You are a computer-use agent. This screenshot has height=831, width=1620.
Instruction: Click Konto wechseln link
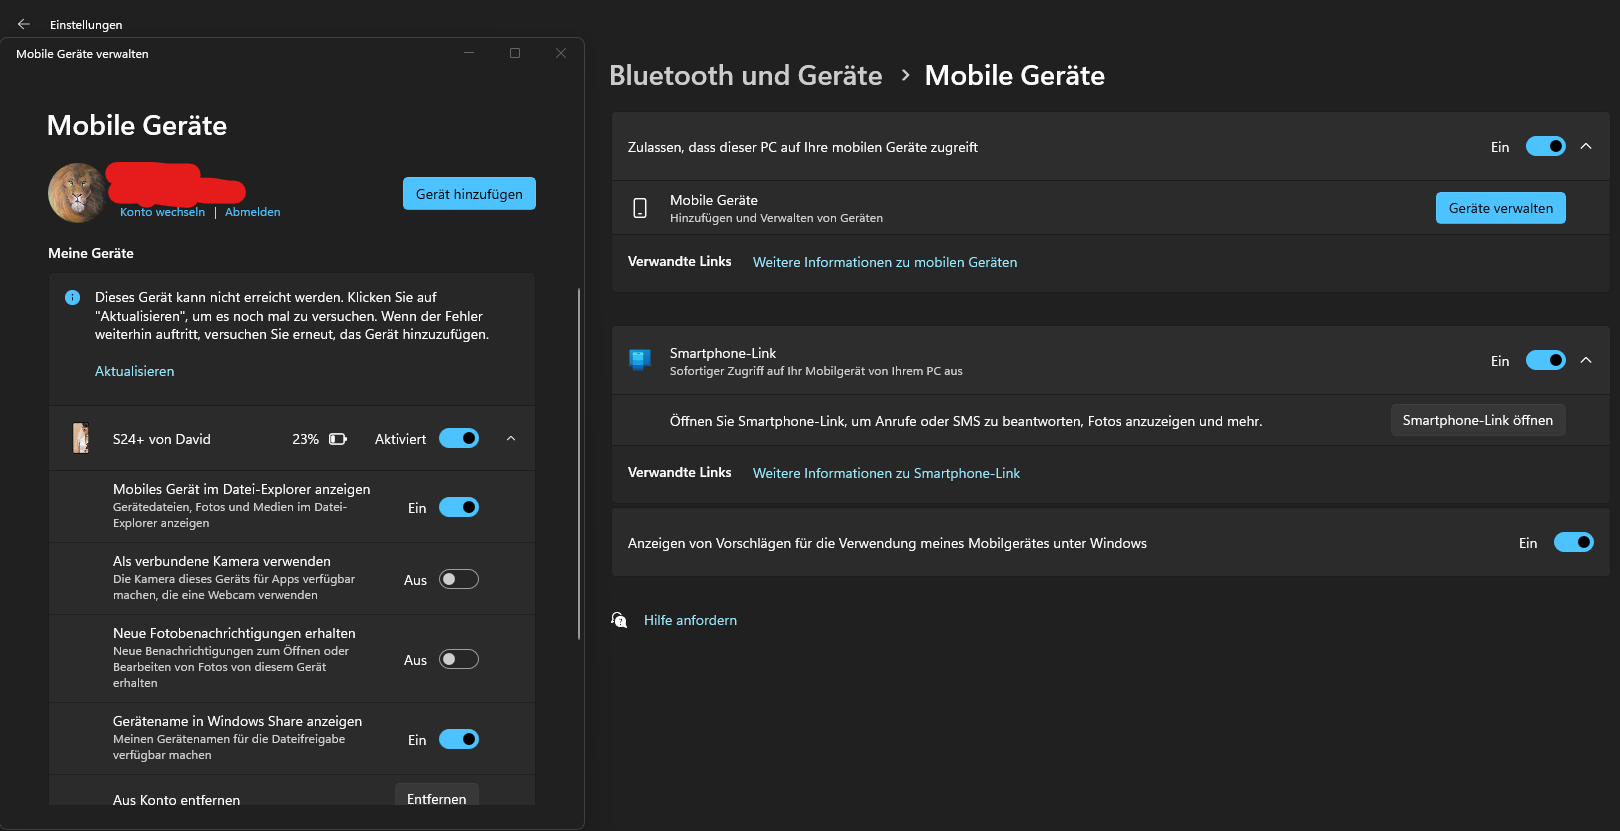(x=162, y=212)
